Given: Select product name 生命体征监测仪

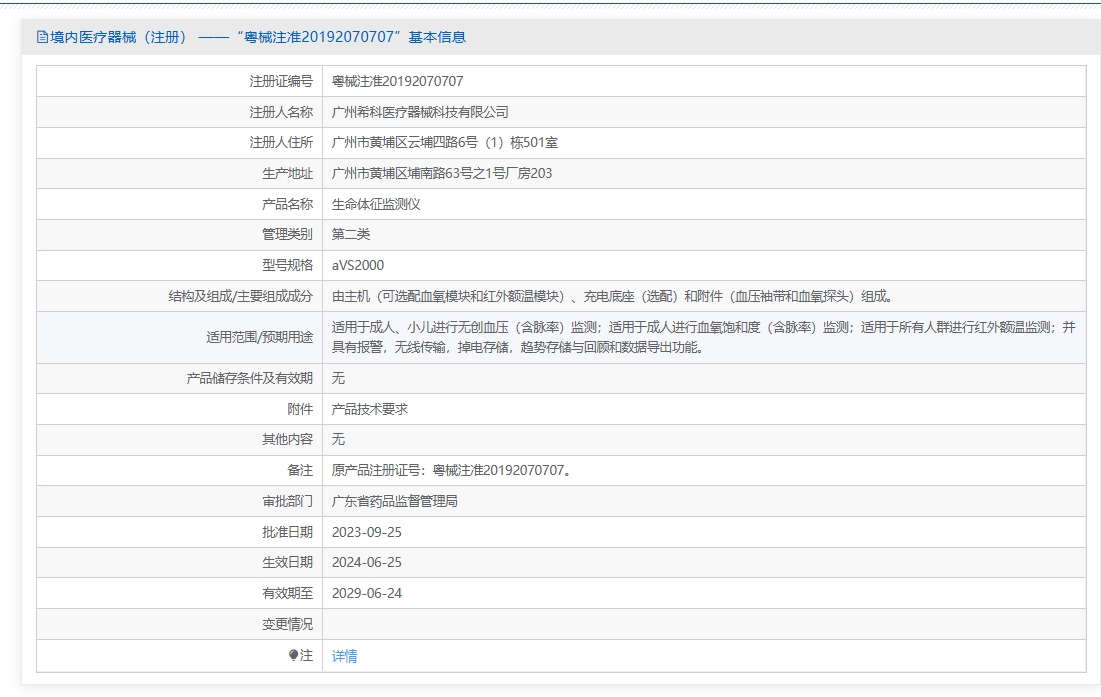Looking at the screenshot, I should click(x=376, y=204).
